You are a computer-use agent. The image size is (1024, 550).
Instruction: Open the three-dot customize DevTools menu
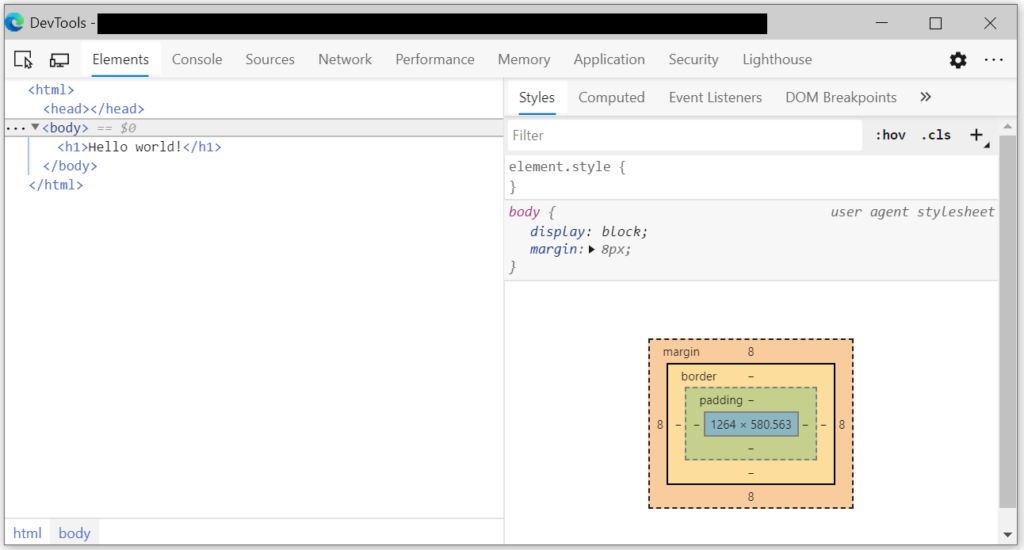993,60
